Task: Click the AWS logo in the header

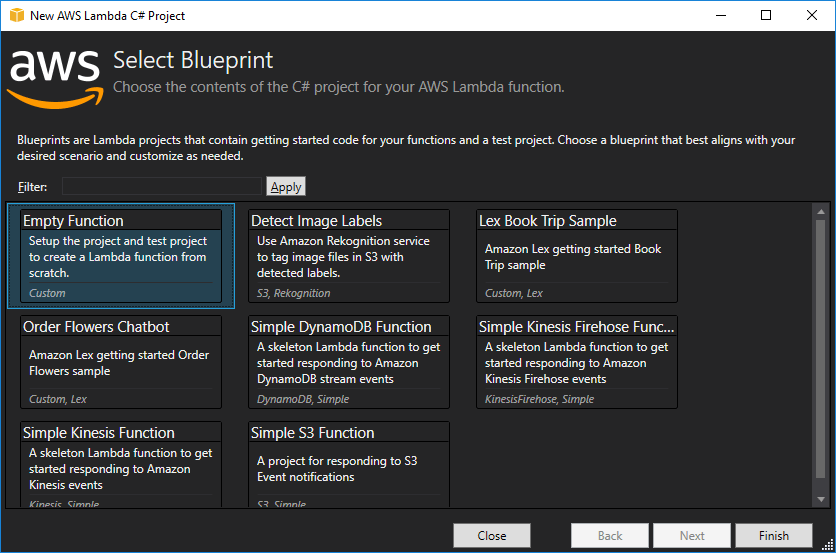Action: (55, 74)
